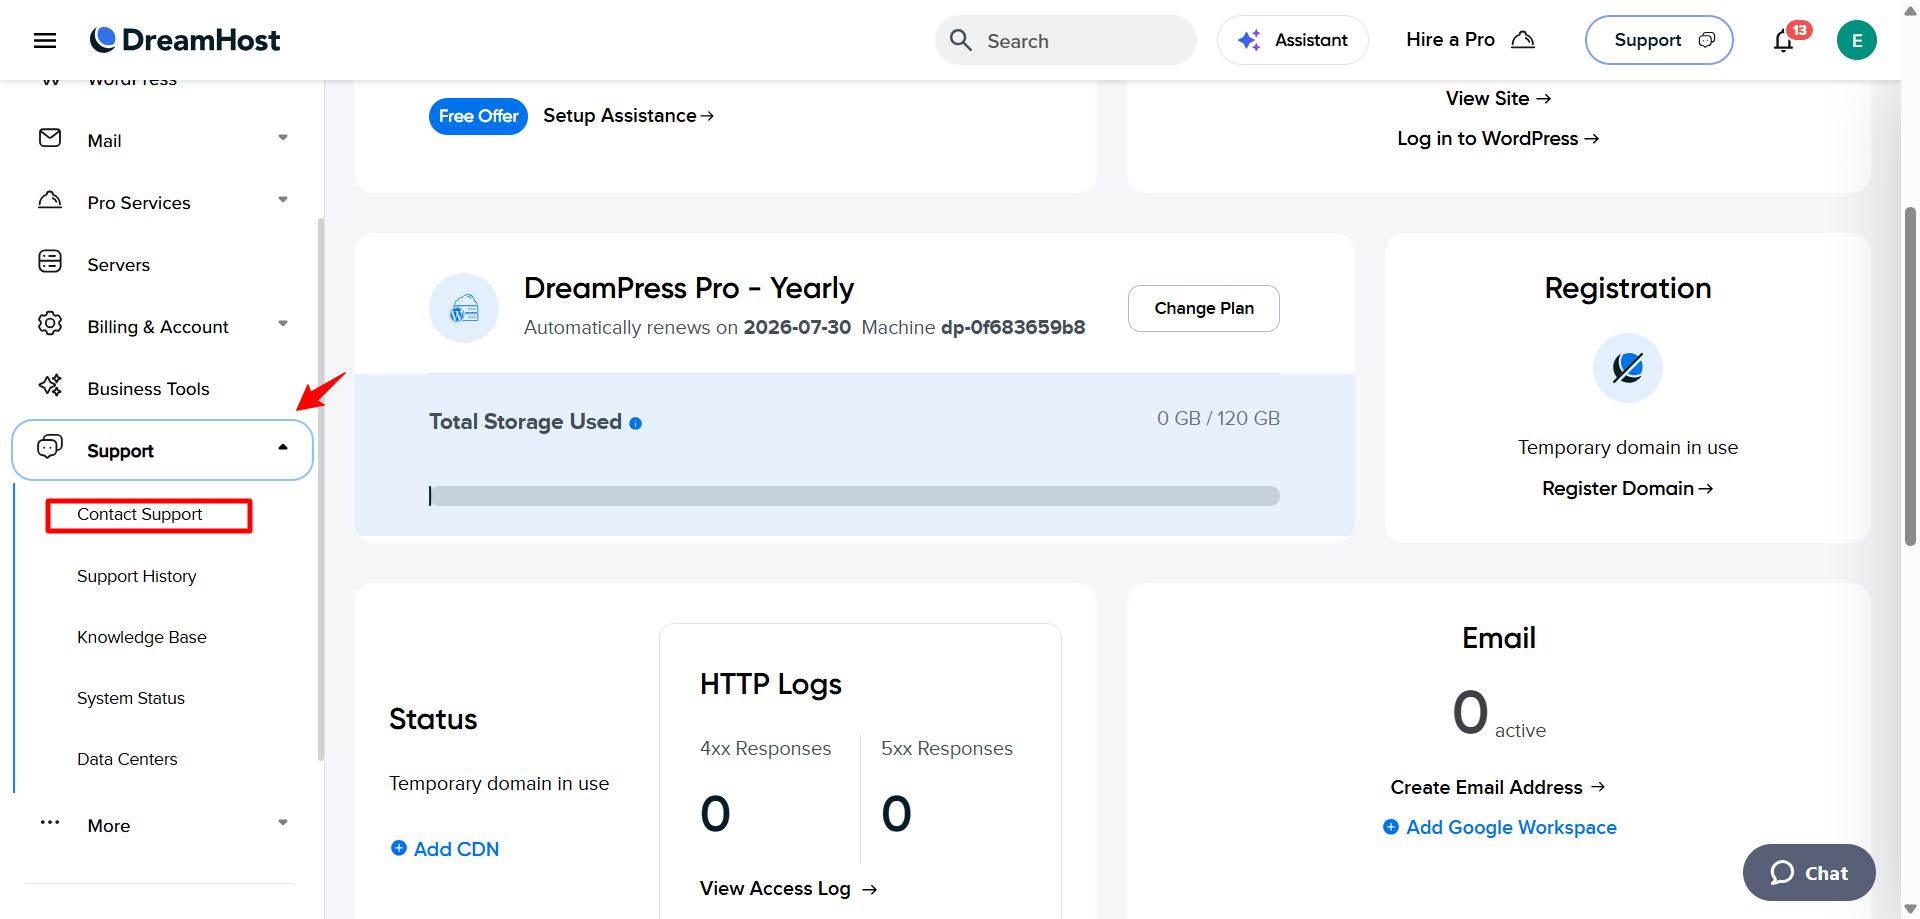Click the DreamHost logo
This screenshot has width=1920, height=919.
185,40
